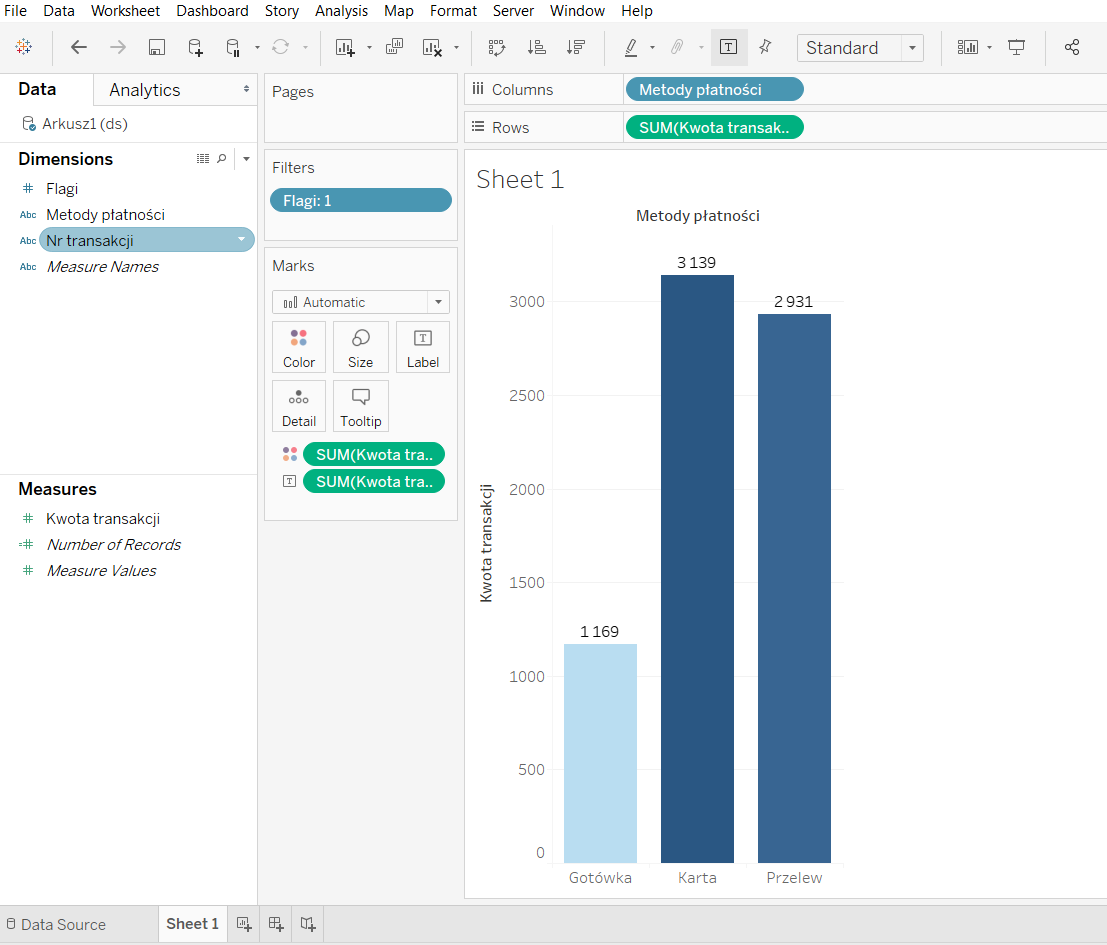Viewport: 1107px width, 945px height.
Task: Click the Tooltip button in Marks card
Action: 360,406
